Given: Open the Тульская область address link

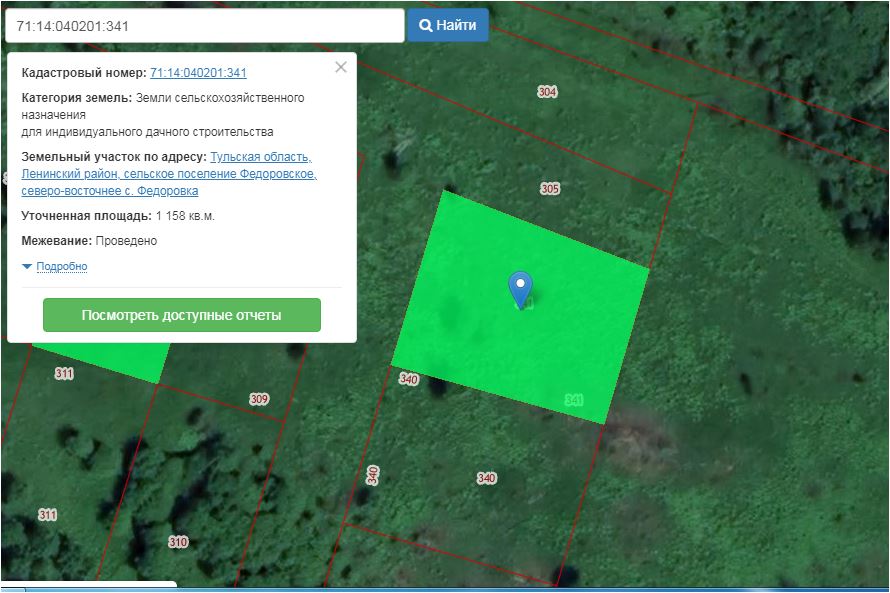Looking at the screenshot, I should coord(261,157).
